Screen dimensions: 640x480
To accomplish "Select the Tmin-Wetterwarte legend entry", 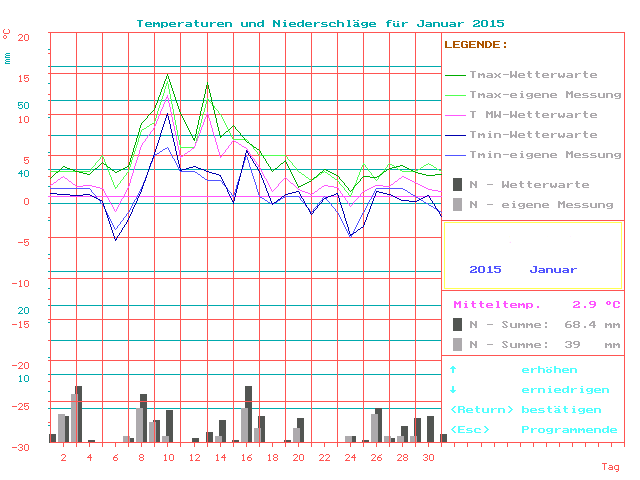I will [x=533, y=135].
